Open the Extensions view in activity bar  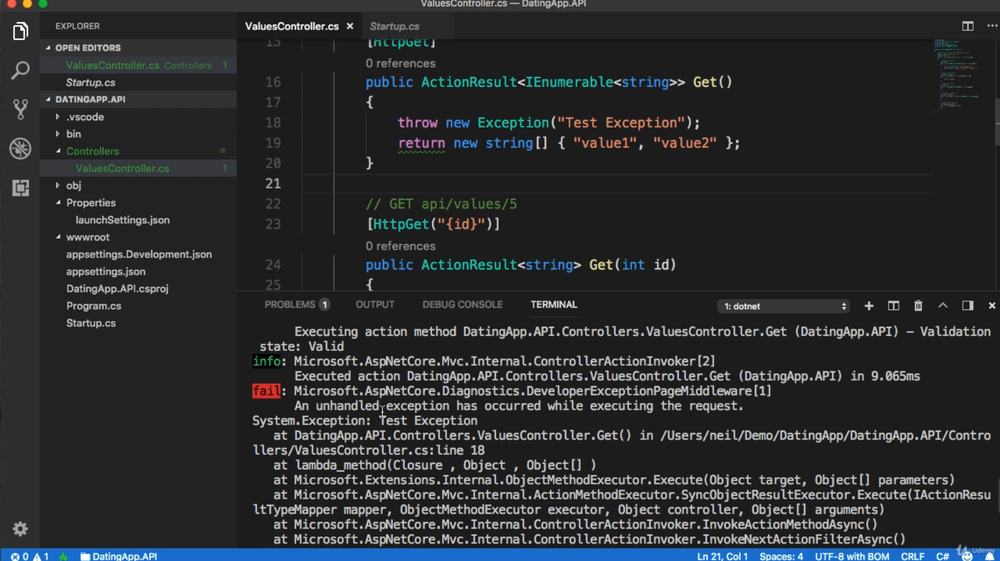click(x=20, y=188)
